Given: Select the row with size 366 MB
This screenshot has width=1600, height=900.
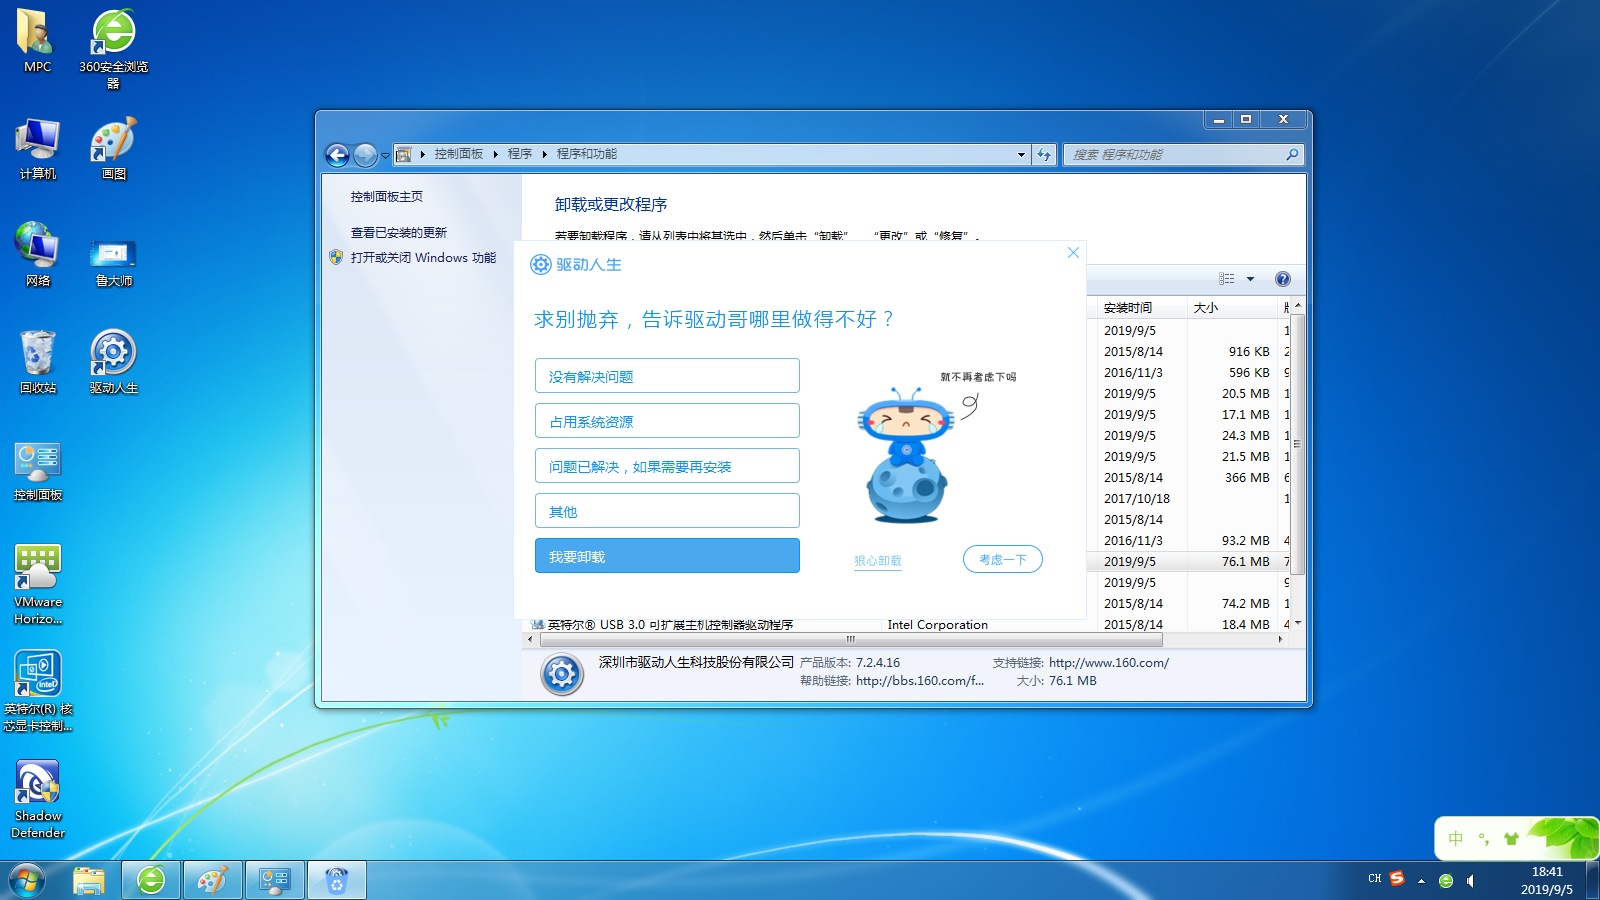Looking at the screenshot, I should tap(1188, 477).
